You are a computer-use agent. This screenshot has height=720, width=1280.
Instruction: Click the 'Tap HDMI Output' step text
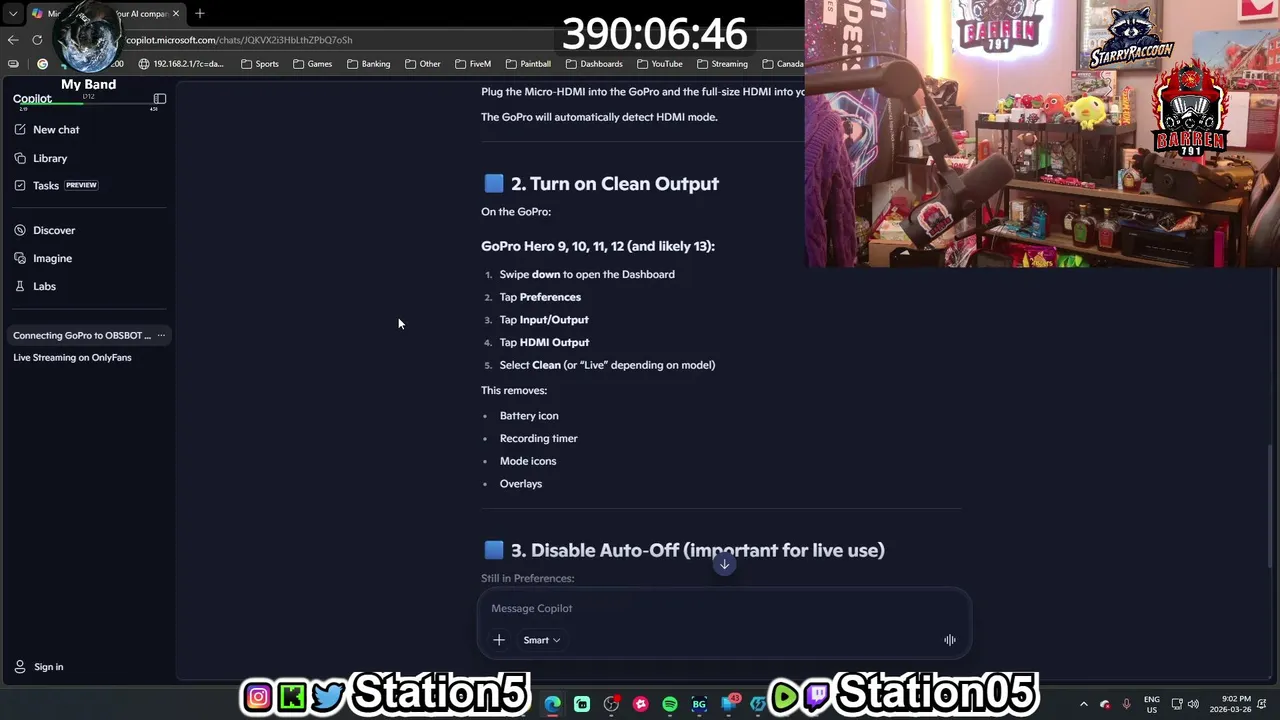point(544,342)
